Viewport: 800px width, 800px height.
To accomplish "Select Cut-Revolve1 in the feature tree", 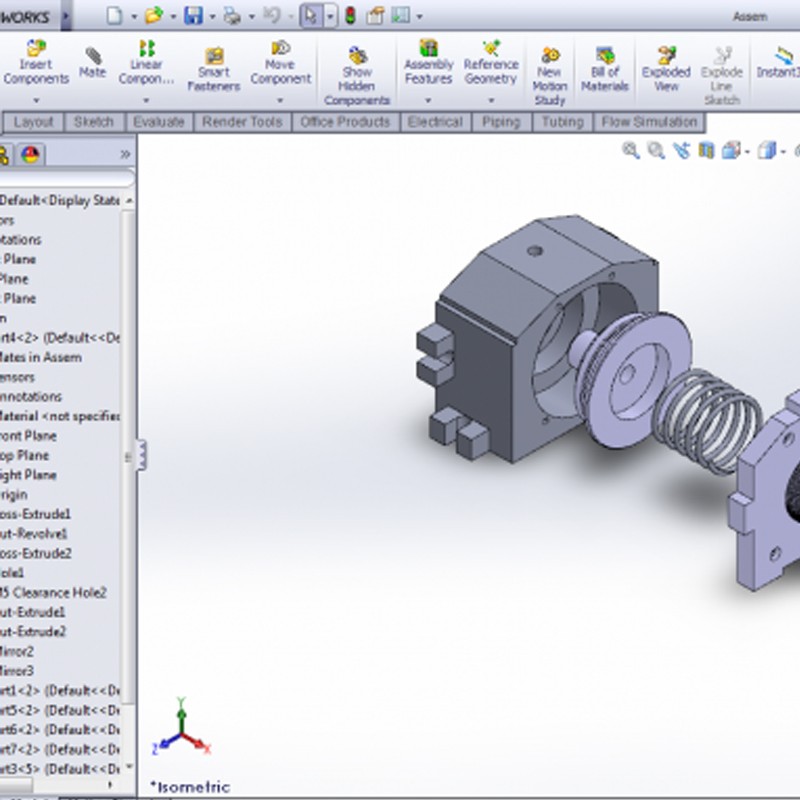I will pyautogui.click(x=34, y=533).
